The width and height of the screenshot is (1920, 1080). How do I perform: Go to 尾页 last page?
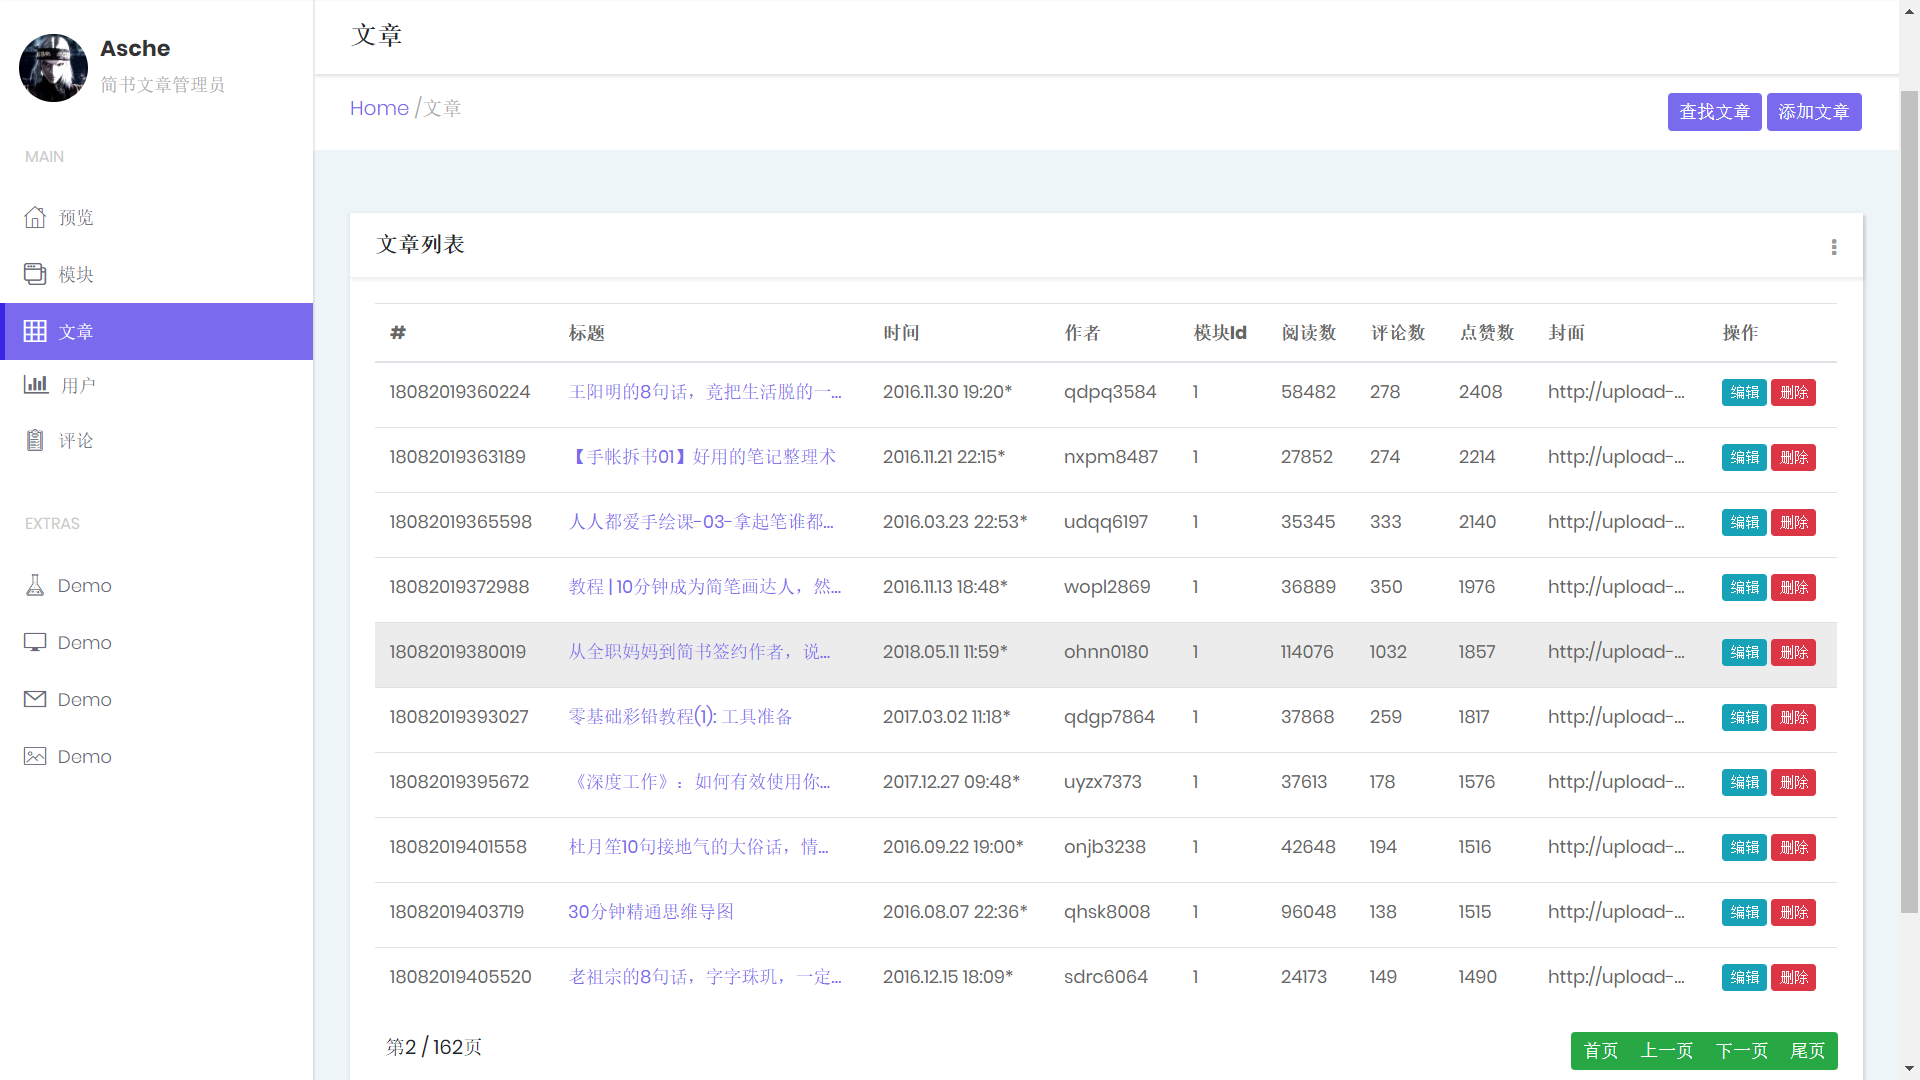1807,1050
